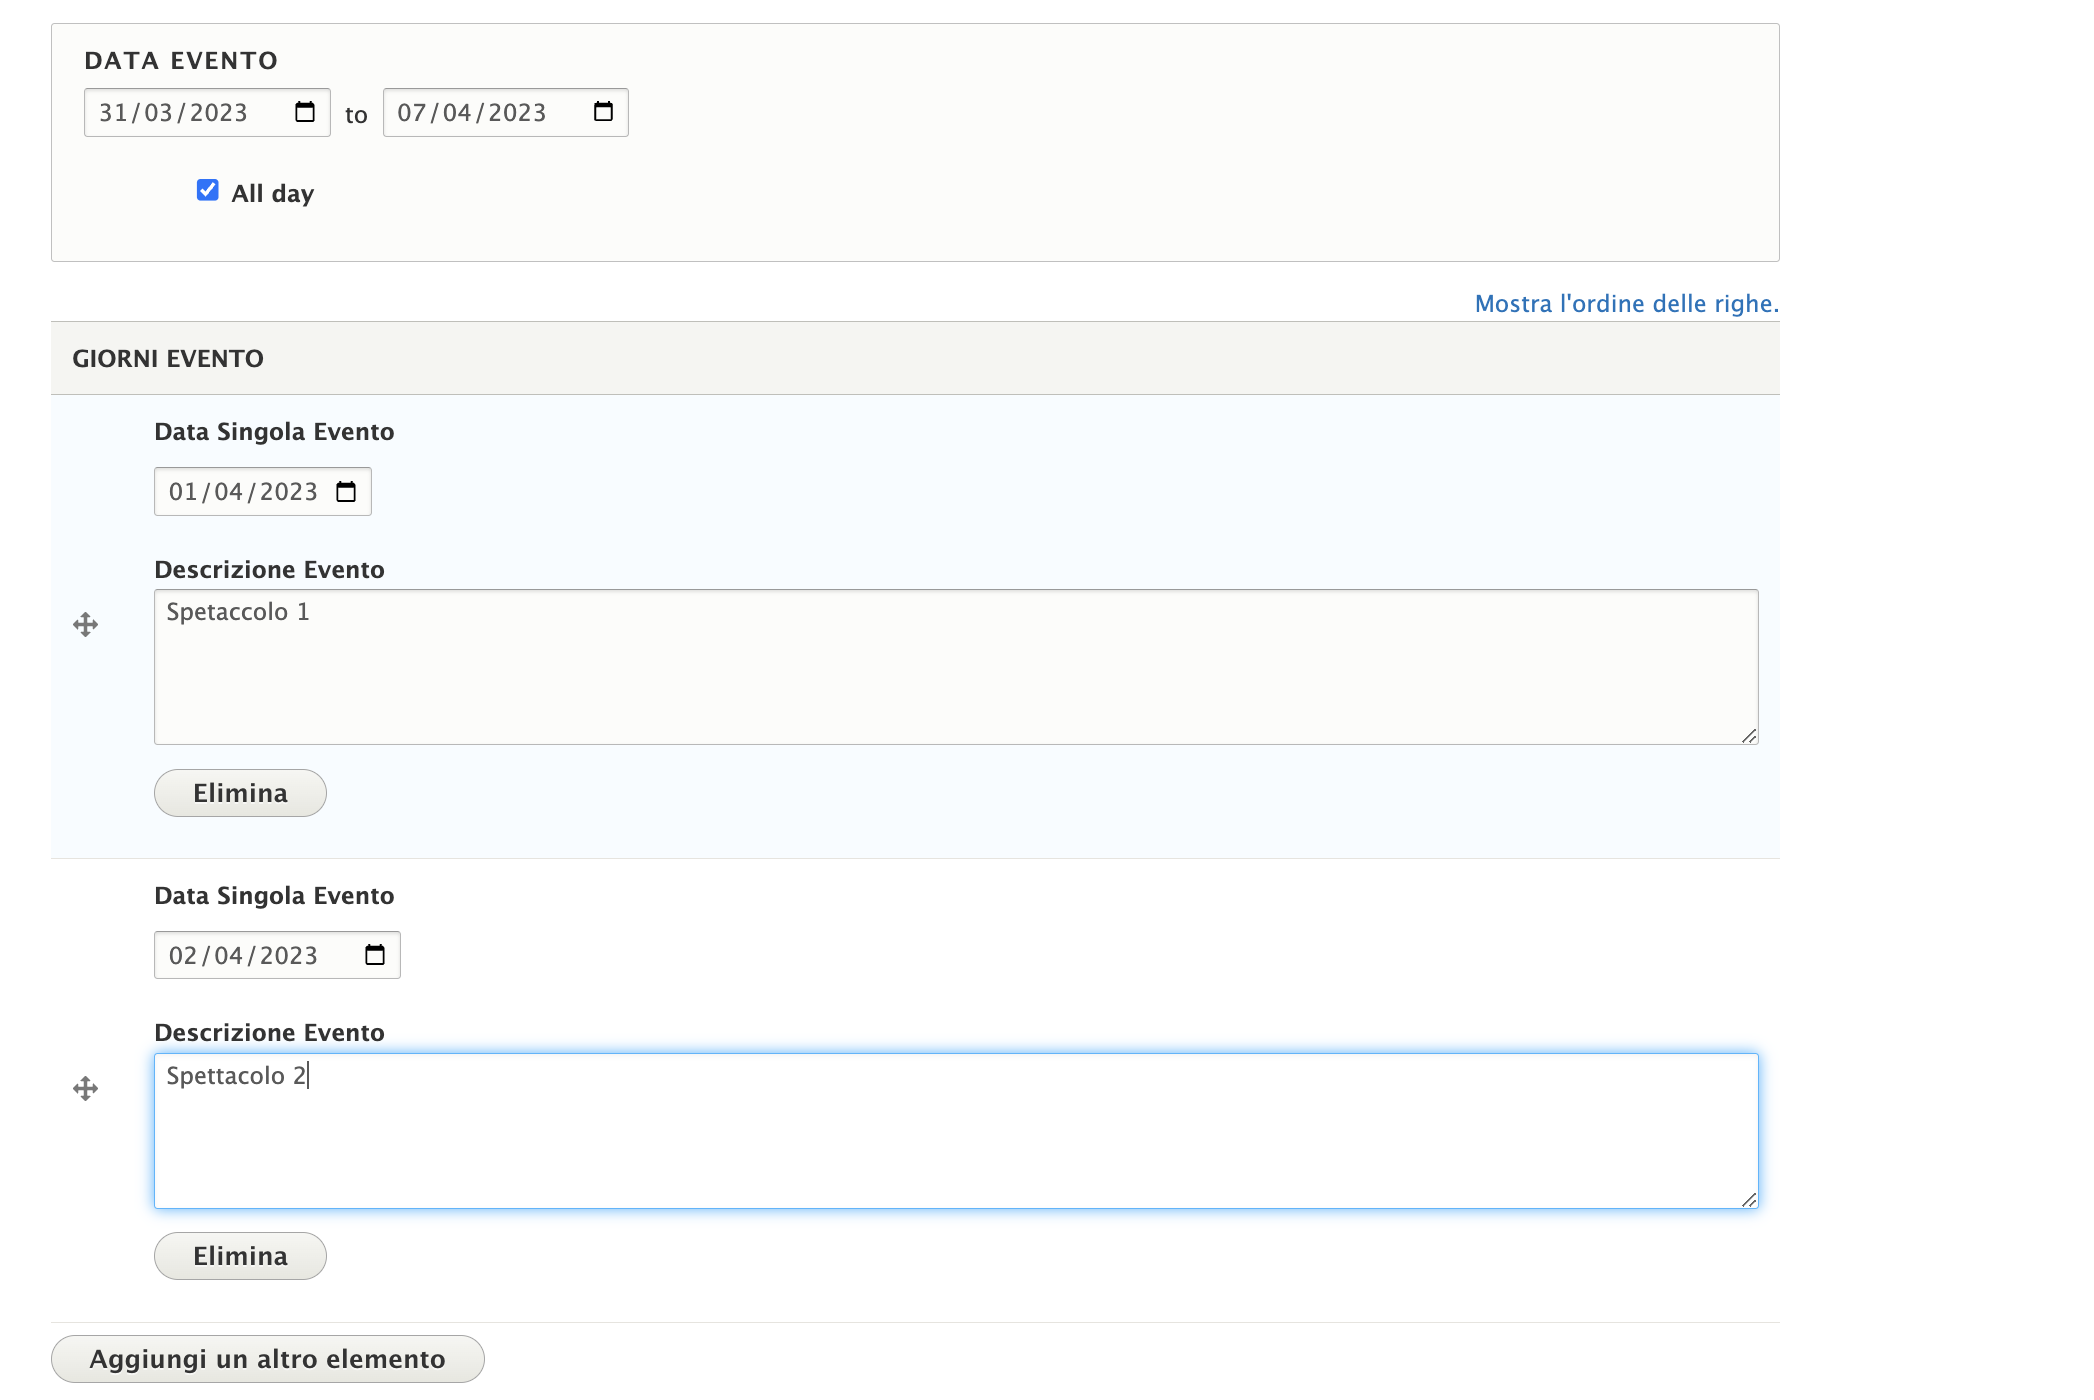This screenshot has height=1400, width=2094.
Task: Select day portion of 01/04/2023 field
Action: tap(183, 492)
